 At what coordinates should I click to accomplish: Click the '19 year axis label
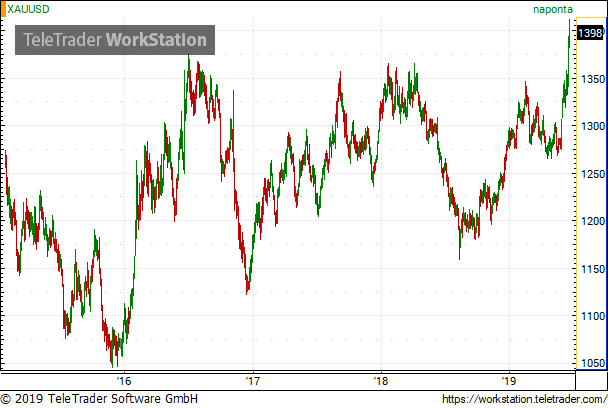click(509, 381)
